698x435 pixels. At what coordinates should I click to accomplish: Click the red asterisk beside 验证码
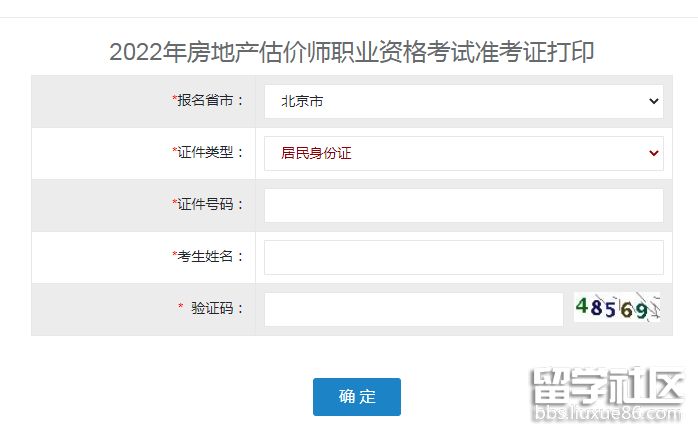[x=181, y=308]
